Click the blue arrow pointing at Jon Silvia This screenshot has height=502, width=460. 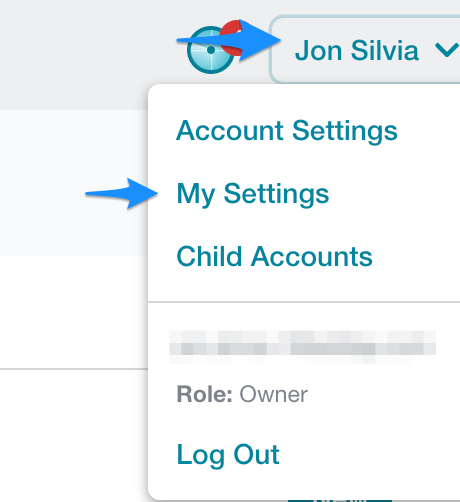coord(229,40)
